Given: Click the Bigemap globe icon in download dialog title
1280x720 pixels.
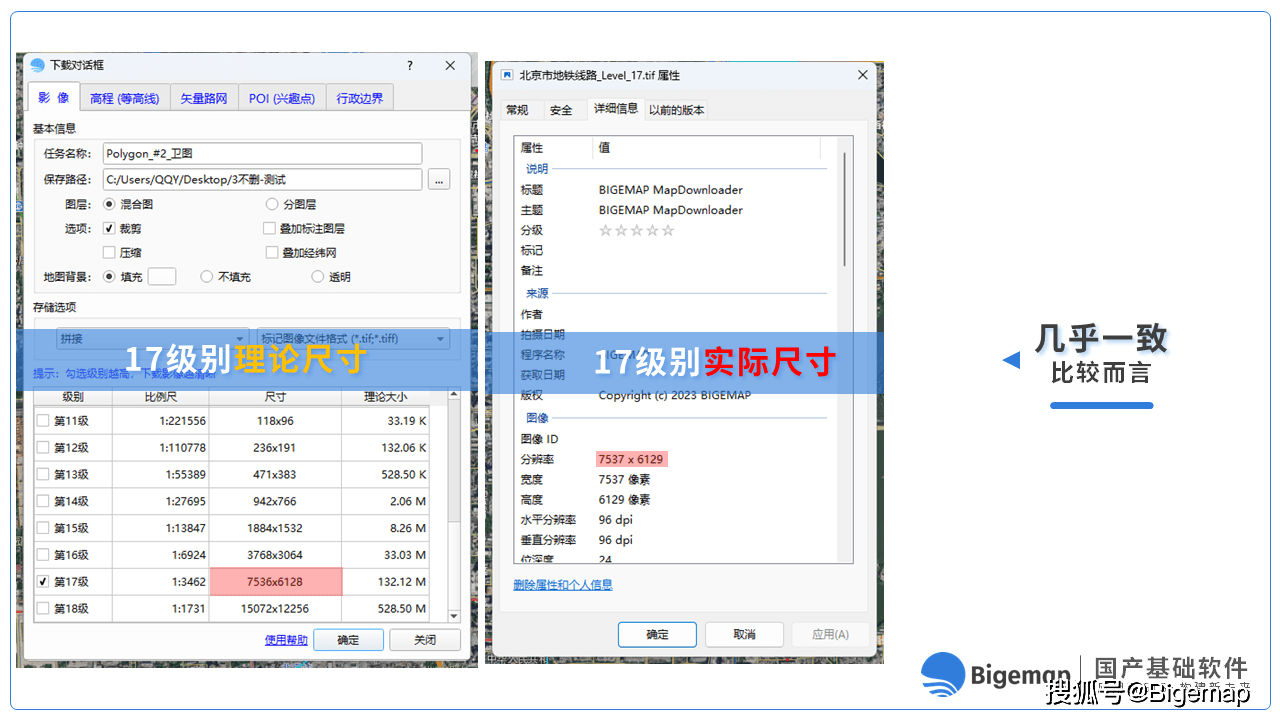Looking at the screenshot, I should [38, 65].
